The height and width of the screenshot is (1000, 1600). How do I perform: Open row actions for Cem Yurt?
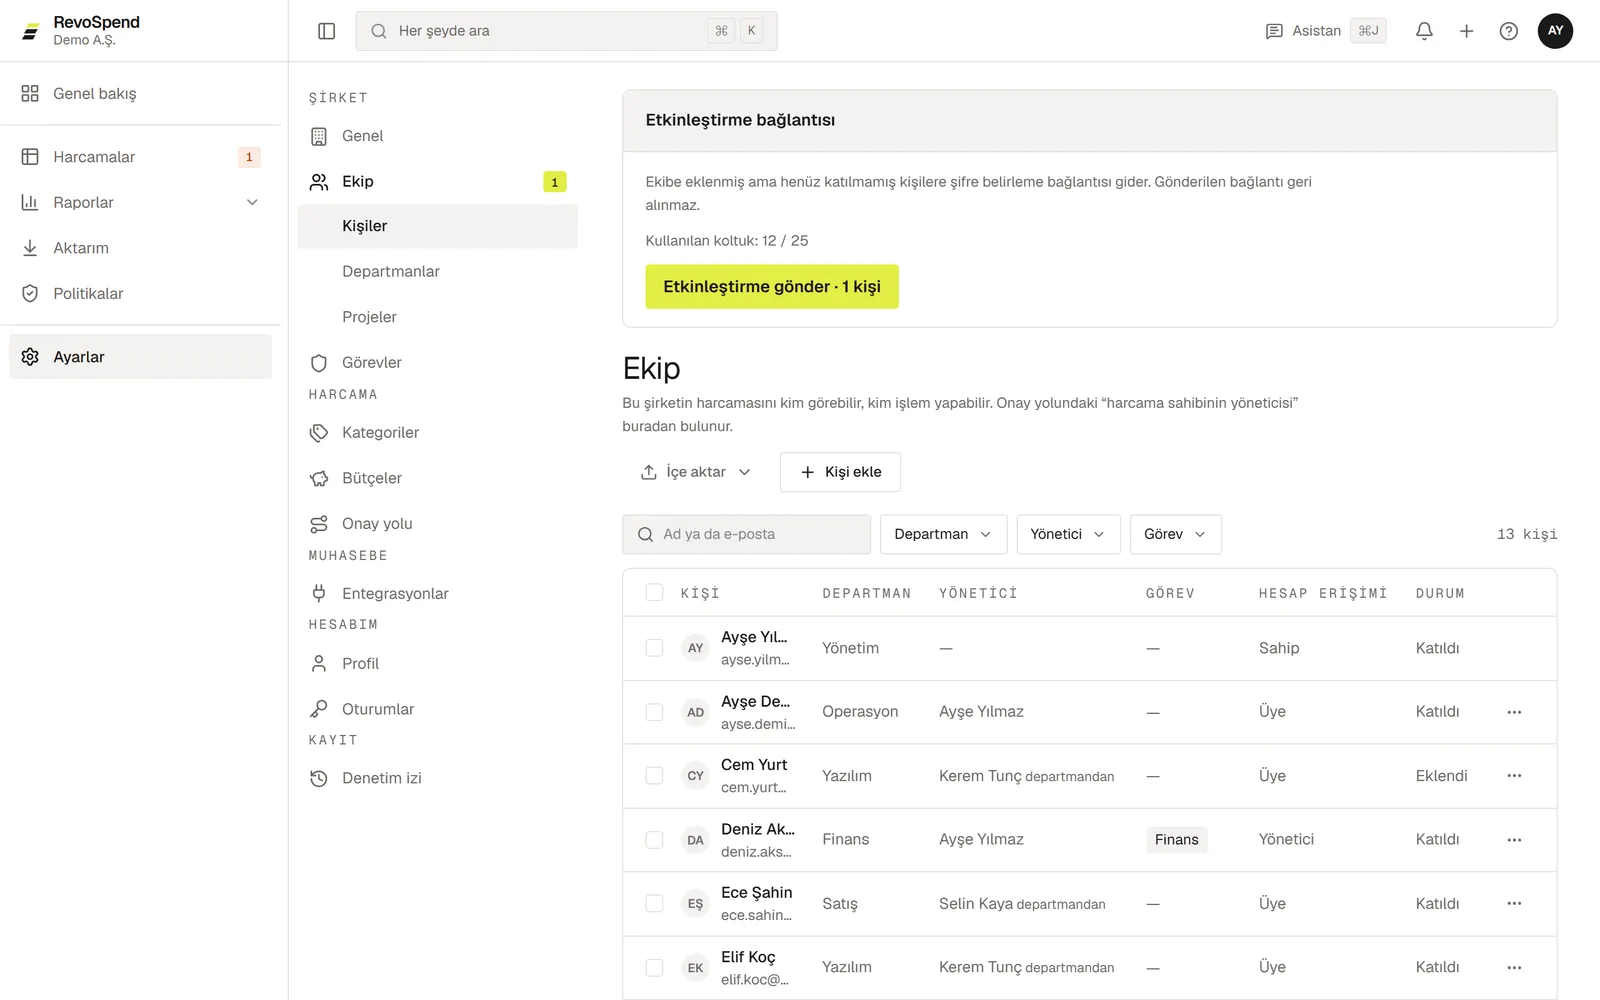tap(1514, 776)
